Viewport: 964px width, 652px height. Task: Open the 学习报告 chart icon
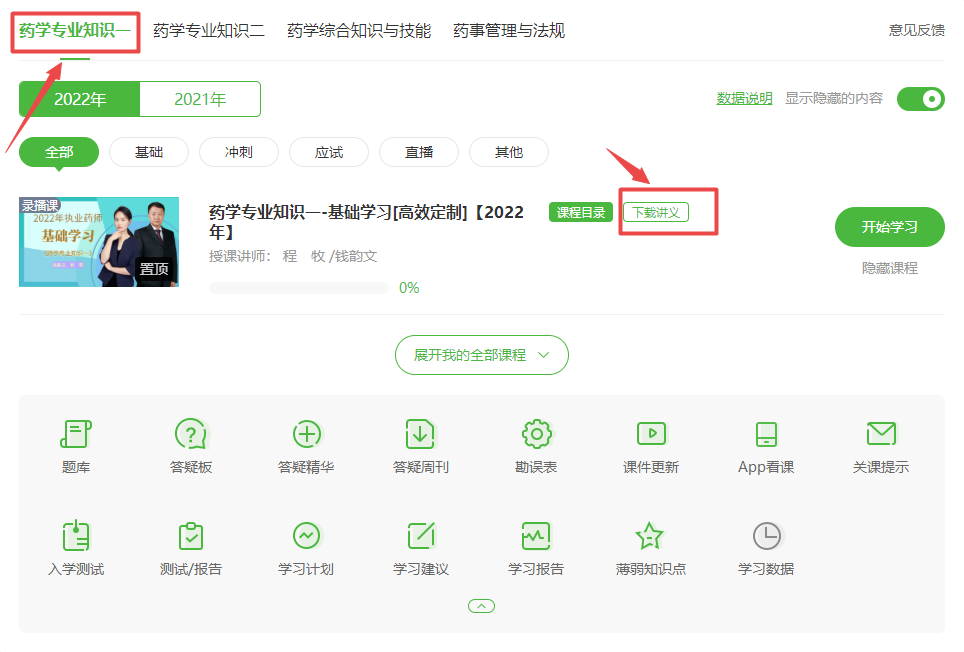pyautogui.click(x=536, y=536)
